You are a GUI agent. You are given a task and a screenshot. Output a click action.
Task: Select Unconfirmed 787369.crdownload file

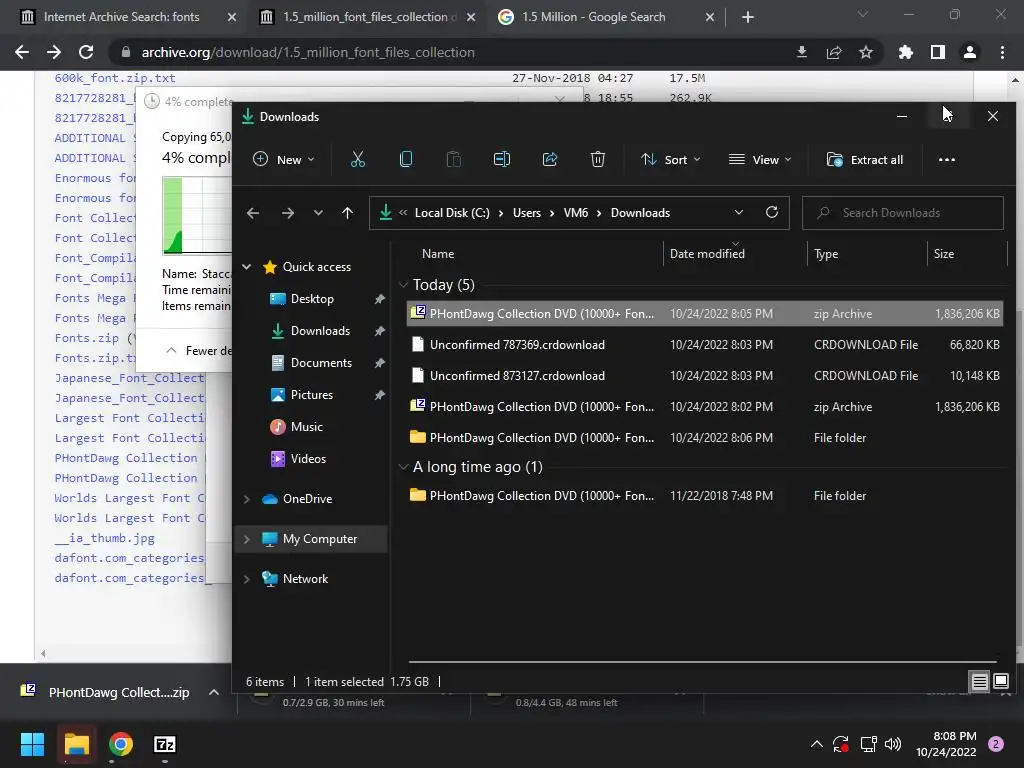coord(704,345)
